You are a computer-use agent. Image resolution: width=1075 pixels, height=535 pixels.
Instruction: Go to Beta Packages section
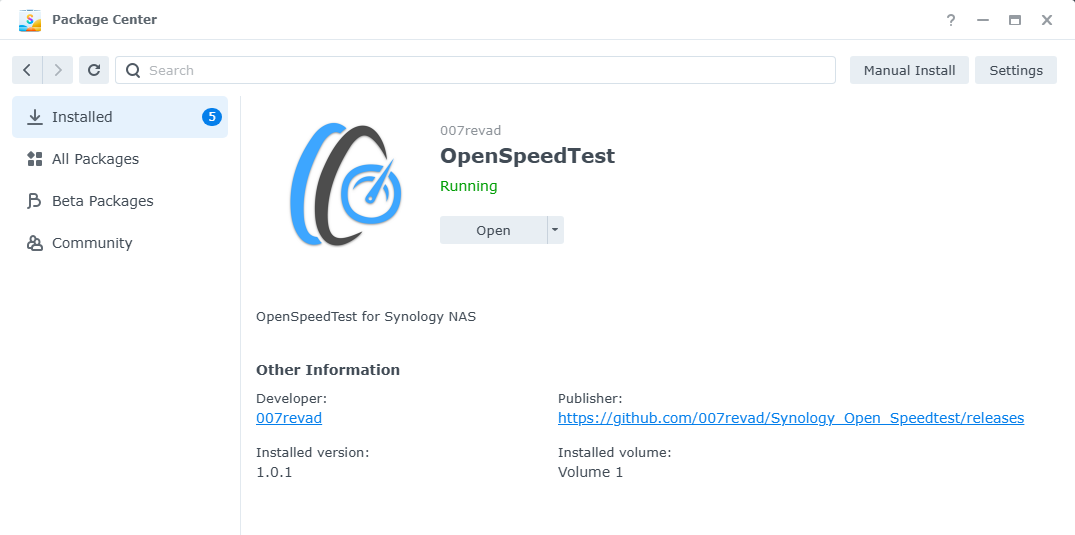click(103, 201)
